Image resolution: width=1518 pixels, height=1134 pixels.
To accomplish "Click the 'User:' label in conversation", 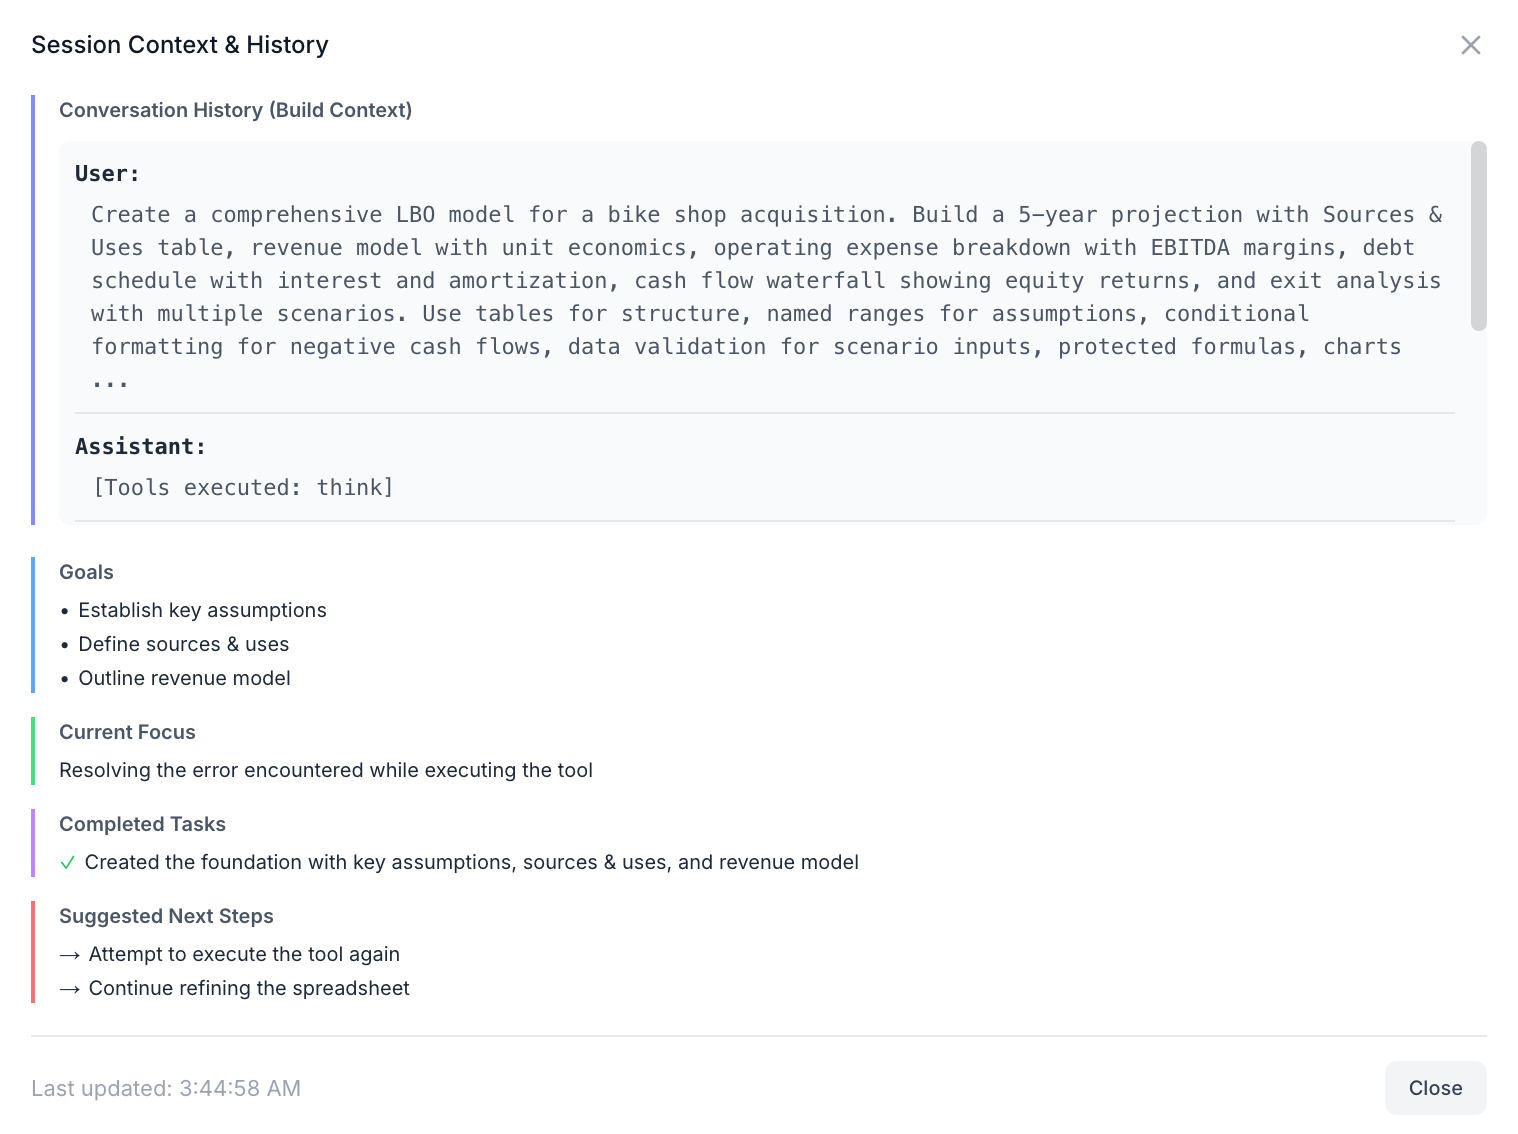I will coord(107,174).
